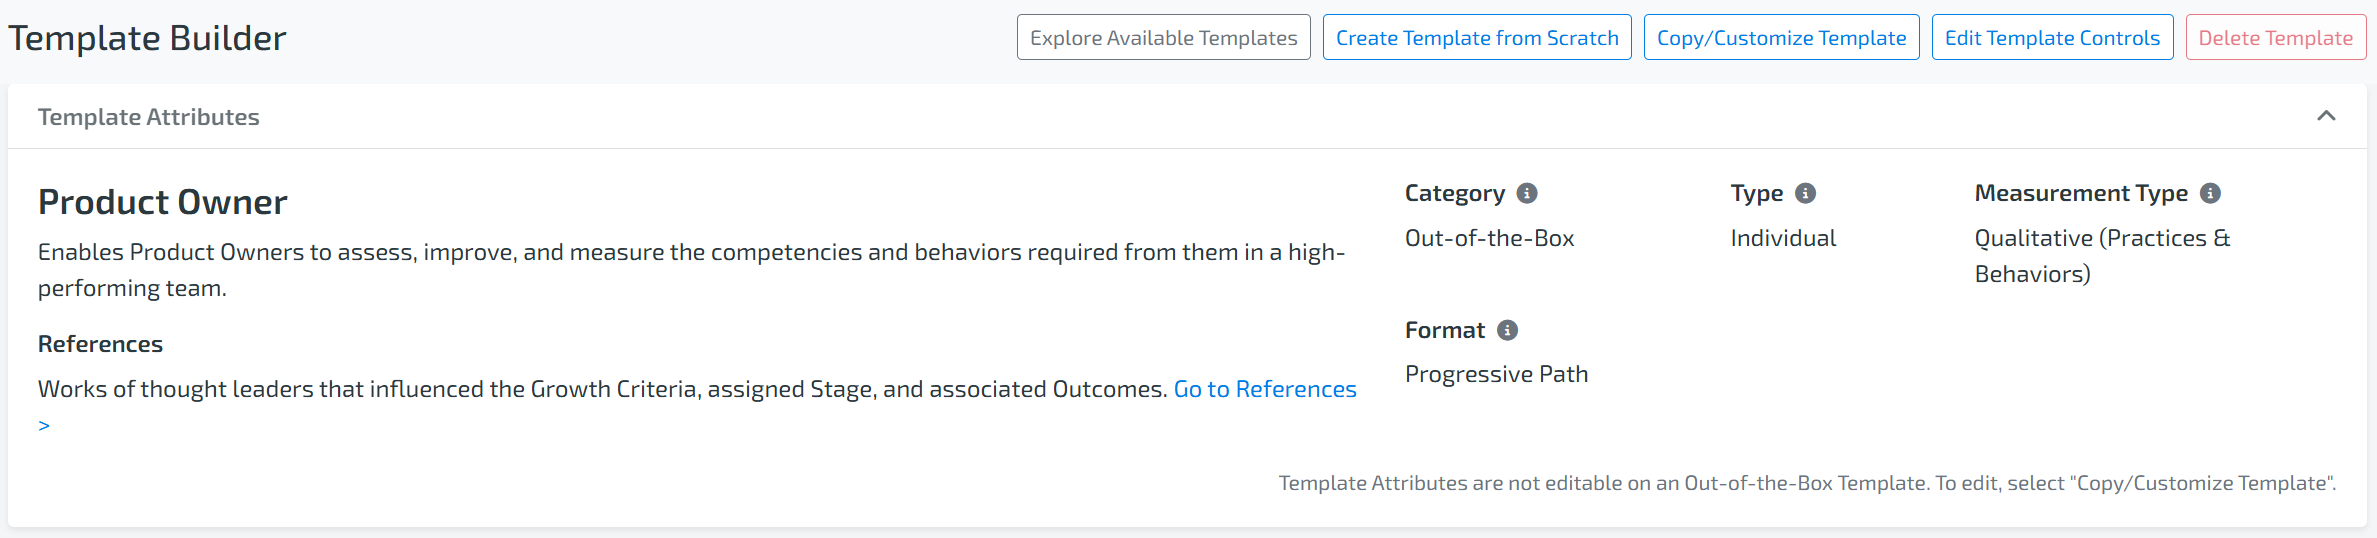Collapse the Template Attributes panel chevron
This screenshot has width=2377, height=538.
click(x=2327, y=116)
